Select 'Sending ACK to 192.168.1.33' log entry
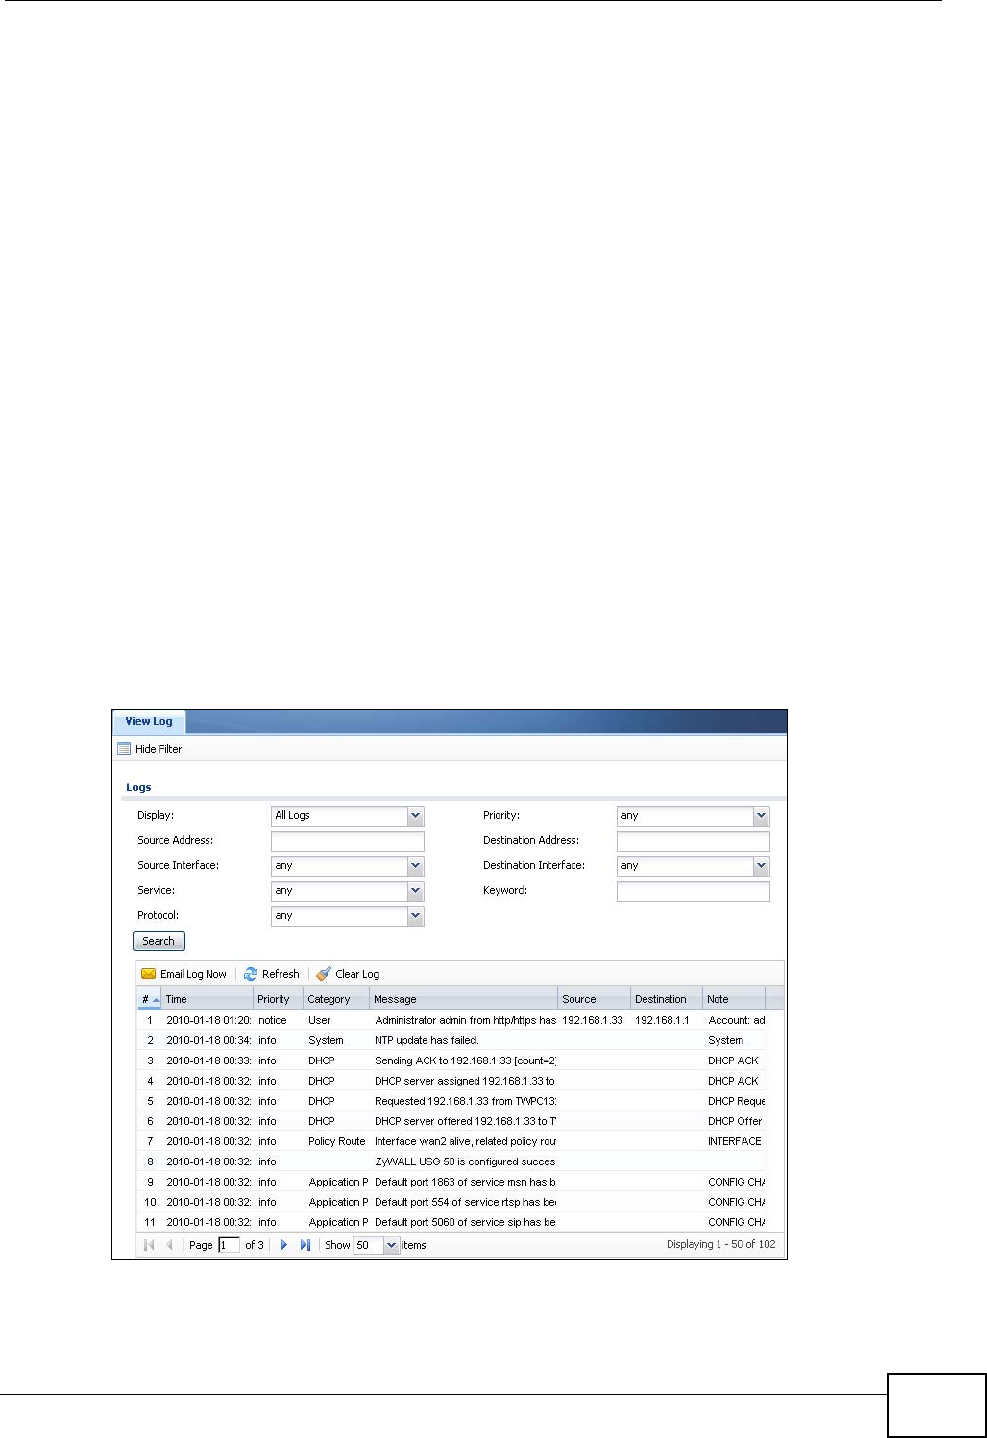 (x=465, y=1061)
